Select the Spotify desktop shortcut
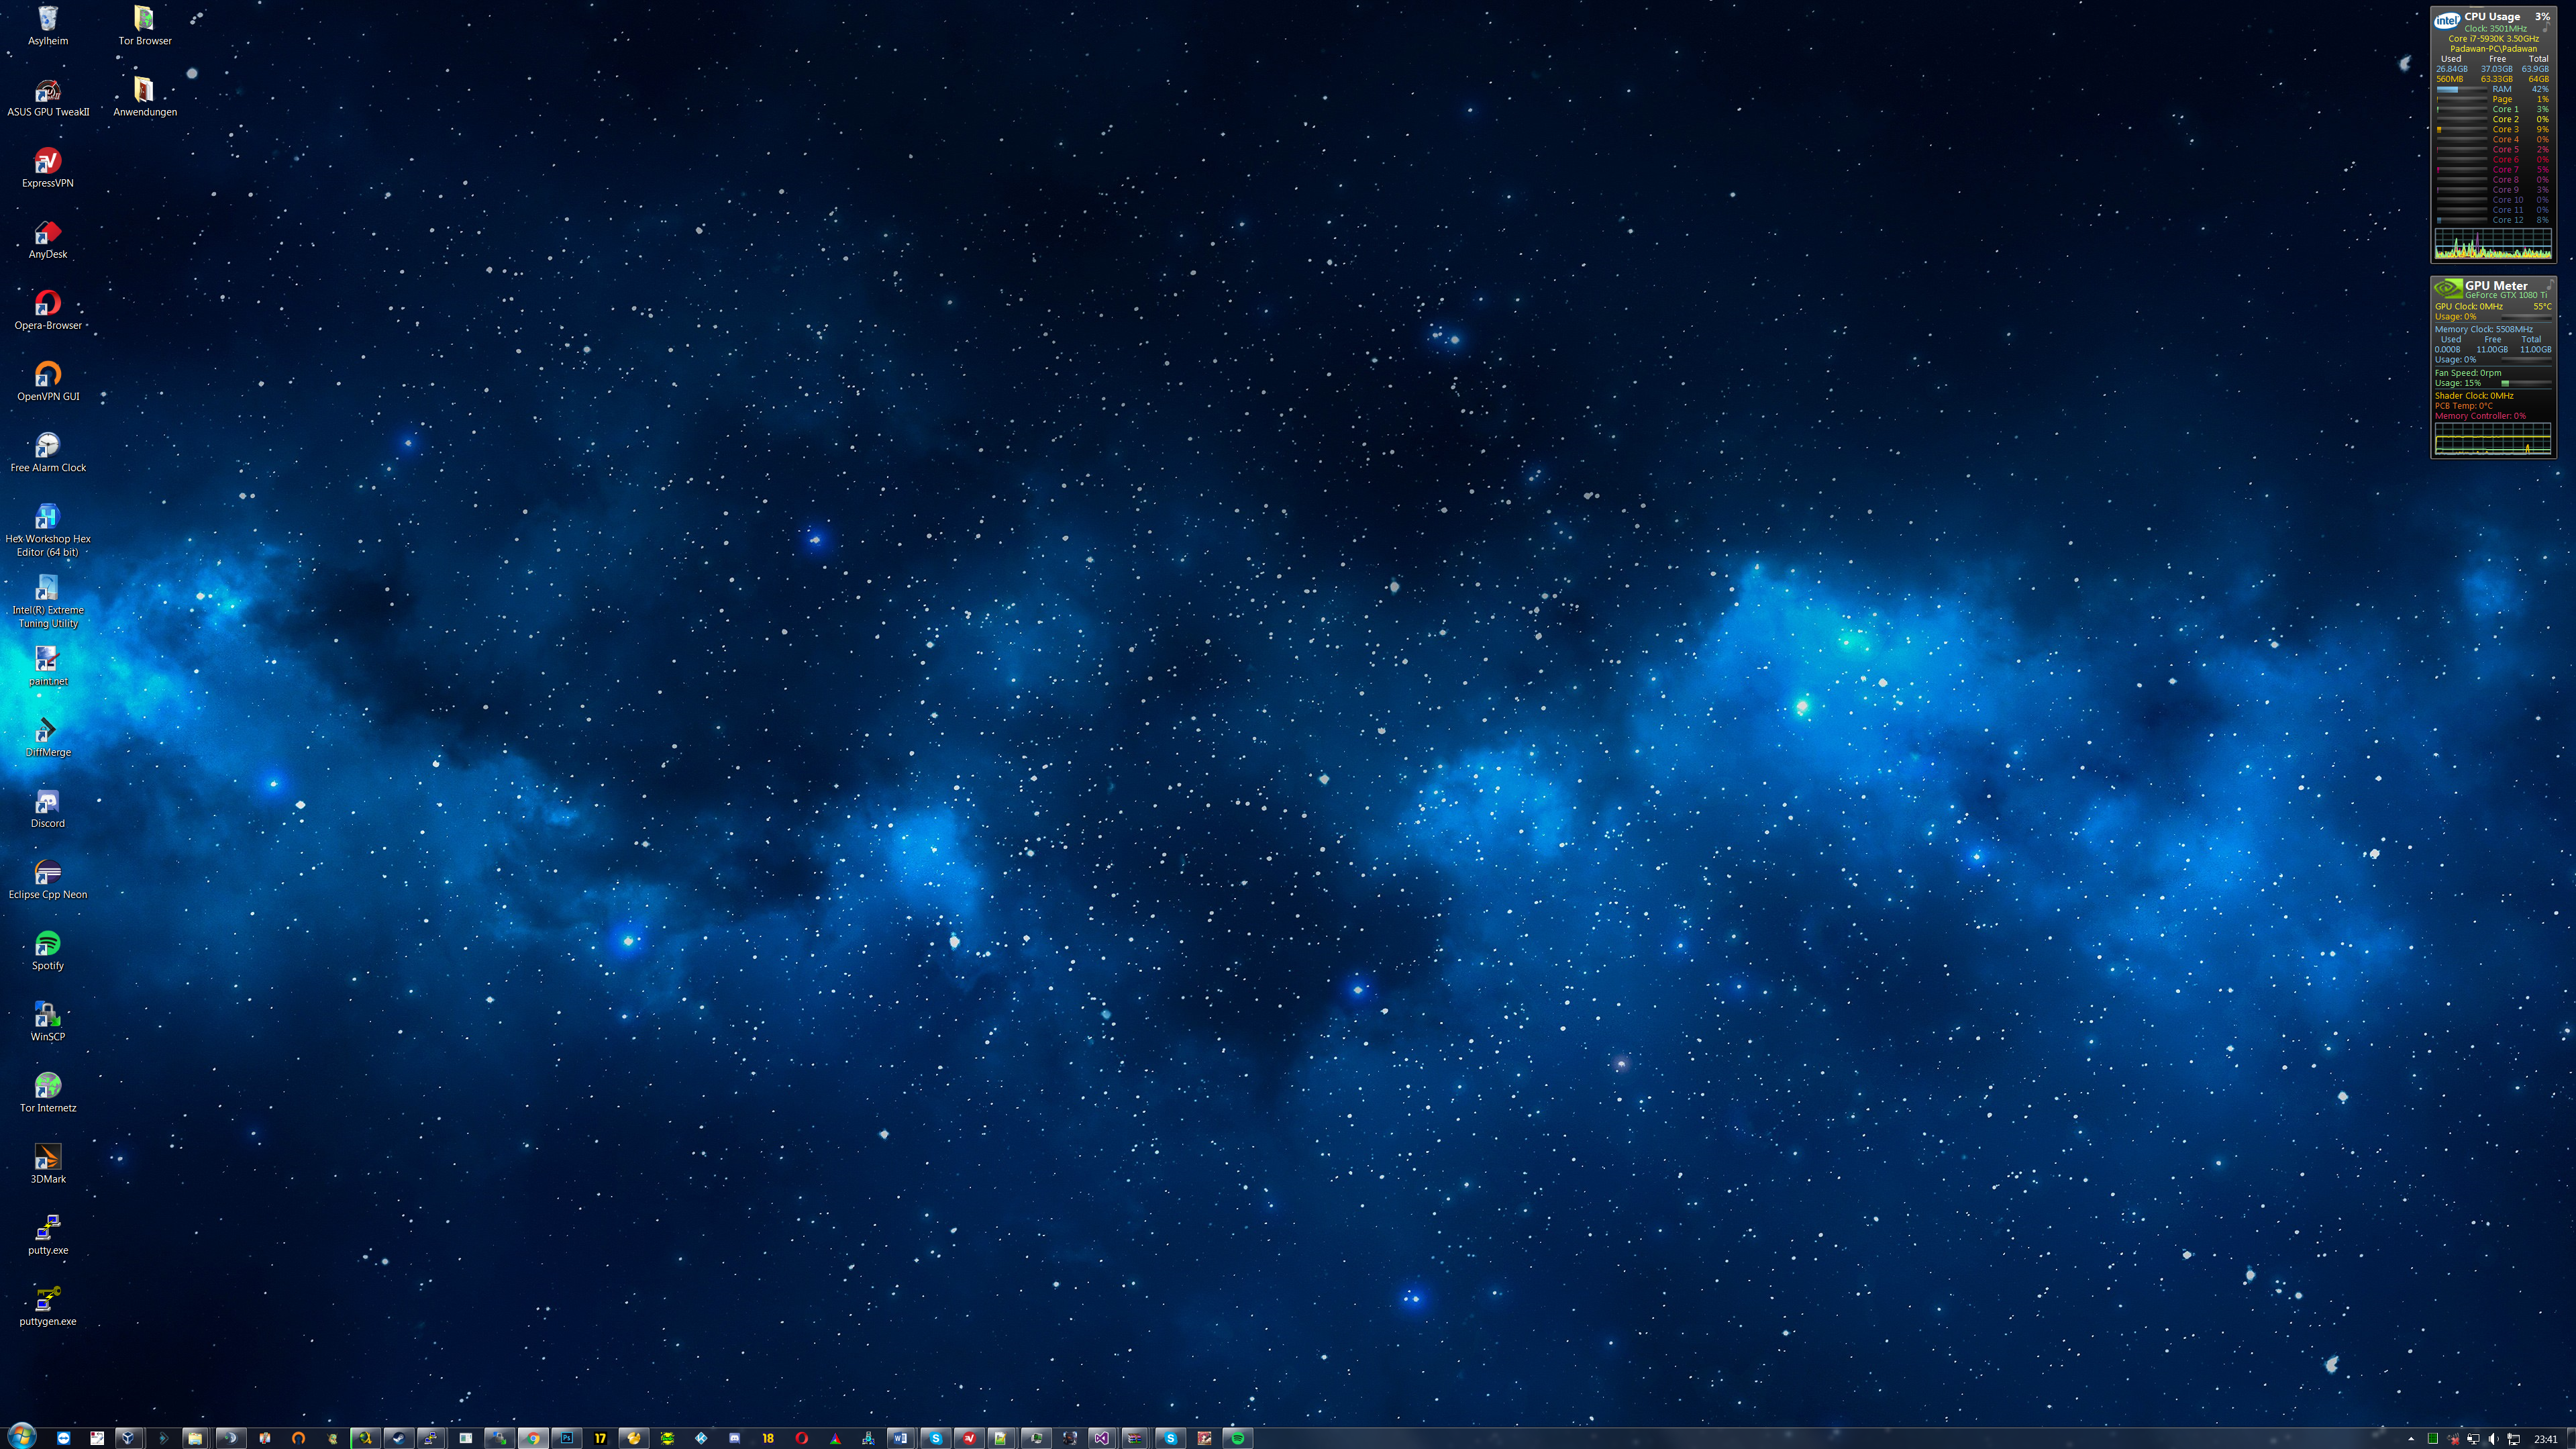 (47, 950)
